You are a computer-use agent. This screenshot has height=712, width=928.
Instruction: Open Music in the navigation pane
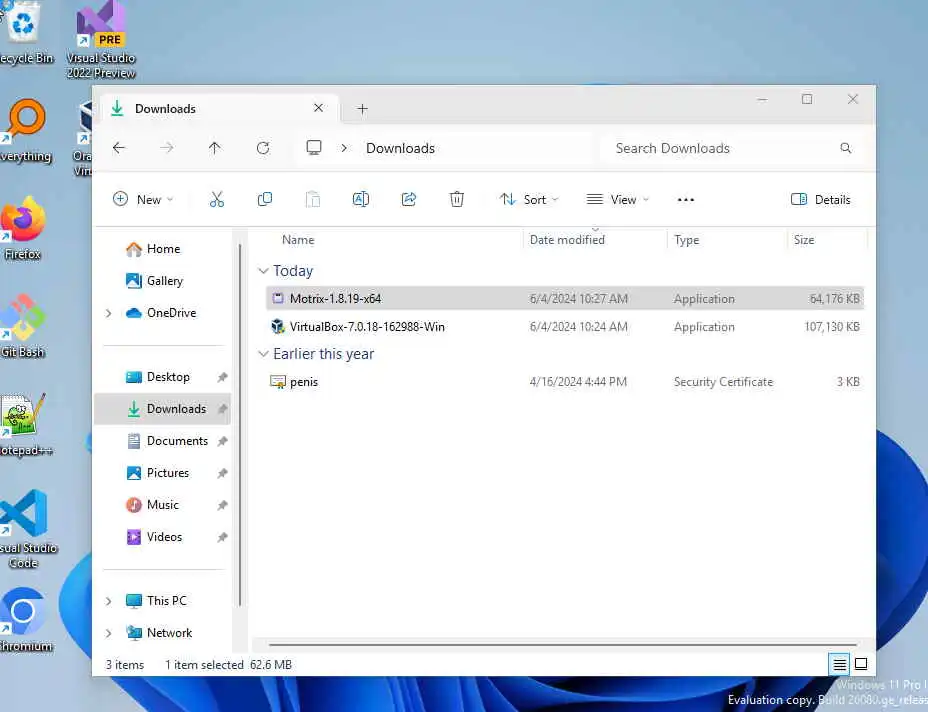(x=163, y=505)
